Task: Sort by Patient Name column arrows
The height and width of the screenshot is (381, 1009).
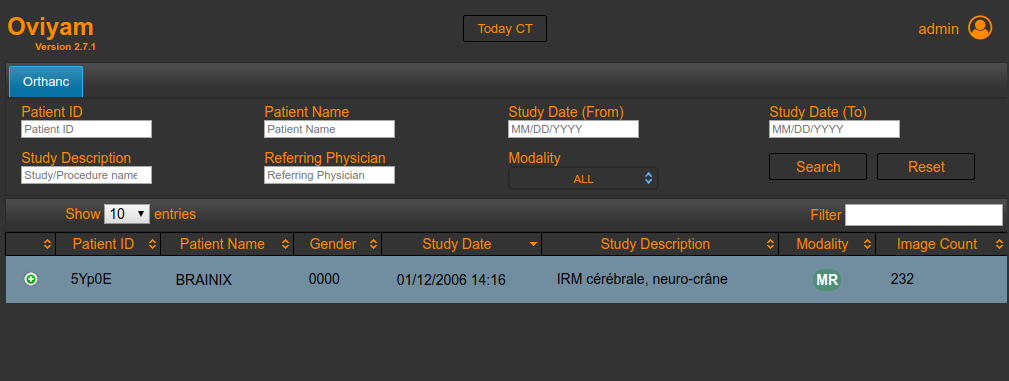Action: 285,245
